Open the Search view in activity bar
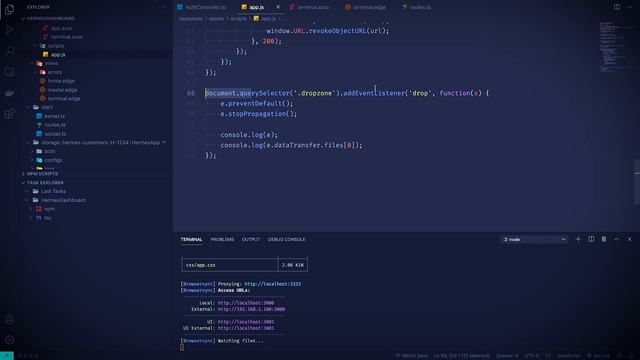This screenshot has width=640, height=360. coord(9,51)
